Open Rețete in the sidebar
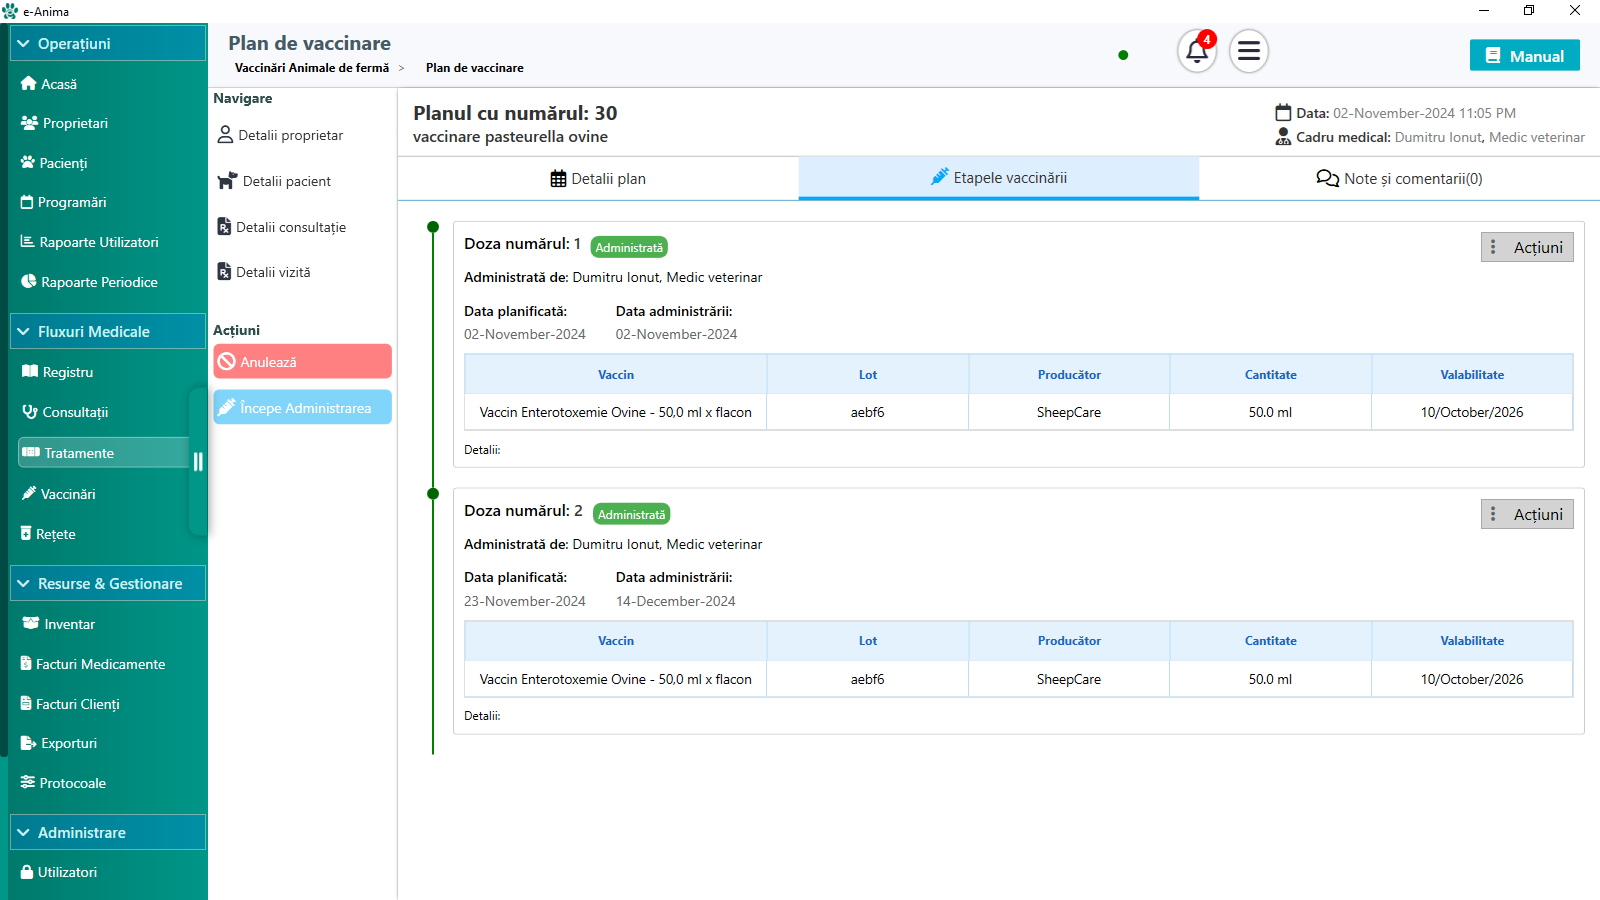The height and width of the screenshot is (900, 1600). tap(56, 534)
